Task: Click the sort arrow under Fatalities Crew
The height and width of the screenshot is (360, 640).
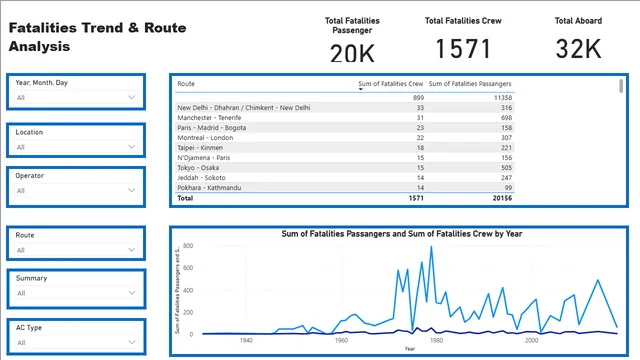Action: (361, 89)
